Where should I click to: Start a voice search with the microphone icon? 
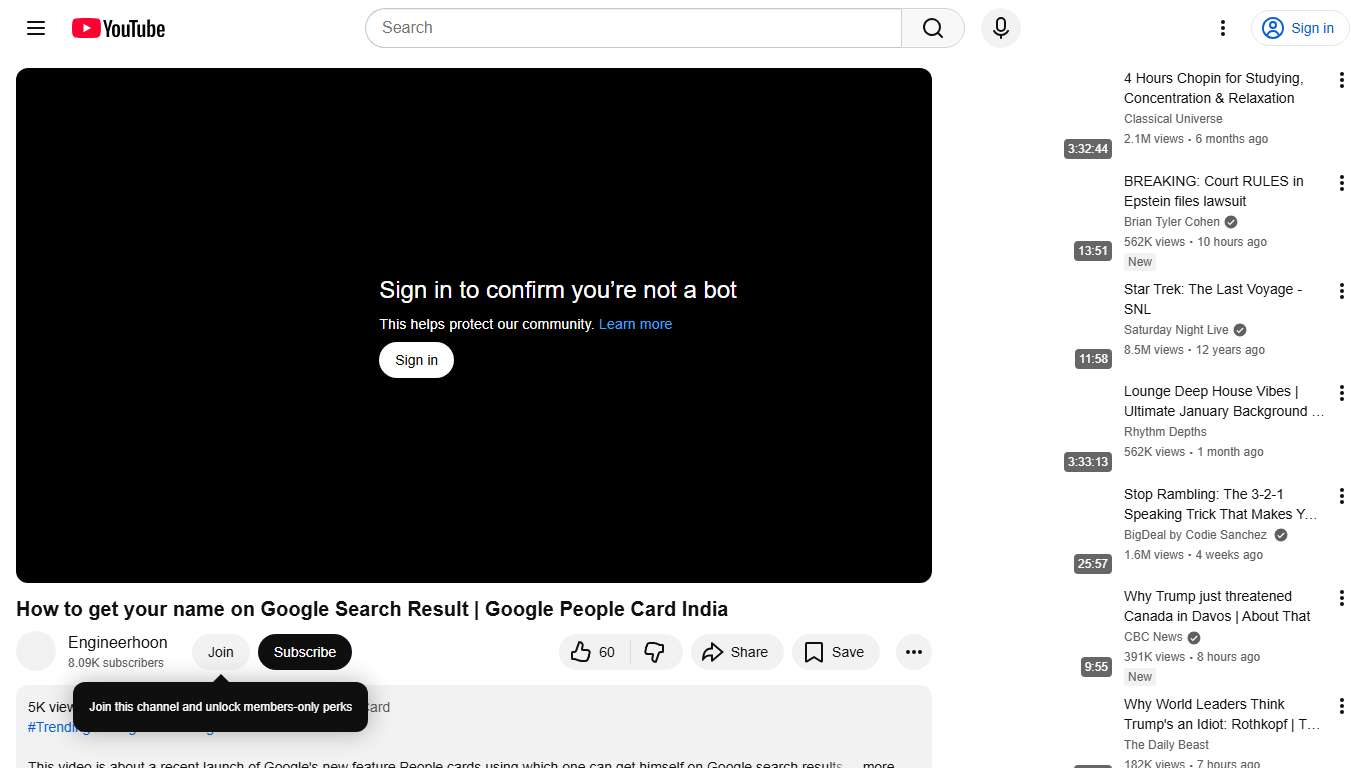[x=1000, y=28]
